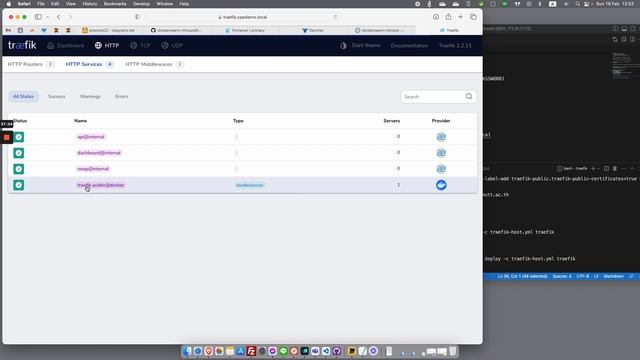Open the Develop menu
The height and width of the screenshot is (360, 640).
pyautogui.click(x=141, y=4)
